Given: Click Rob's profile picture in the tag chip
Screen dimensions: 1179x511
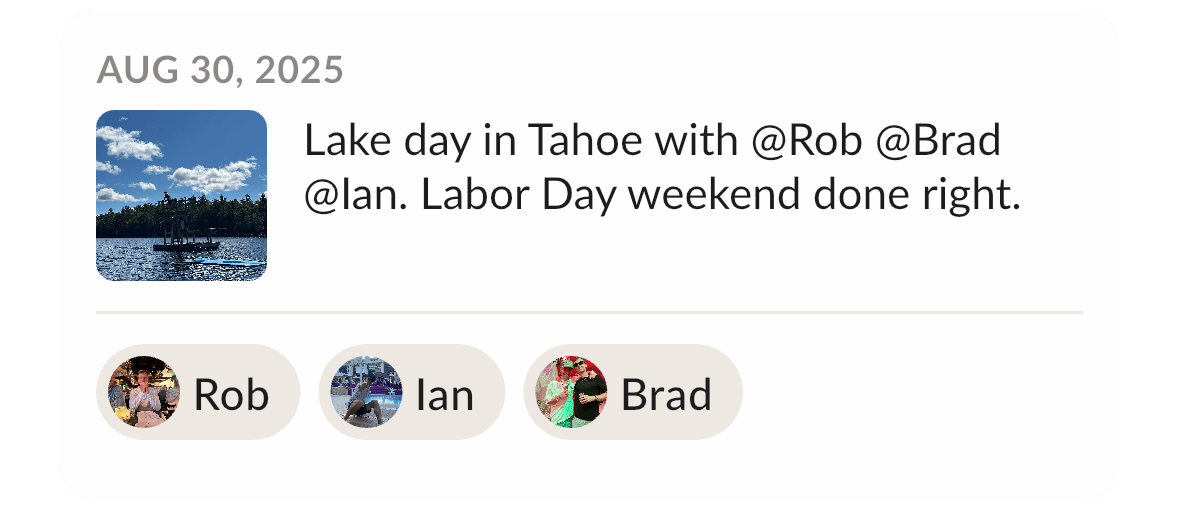Looking at the screenshot, I should (x=144, y=392).
